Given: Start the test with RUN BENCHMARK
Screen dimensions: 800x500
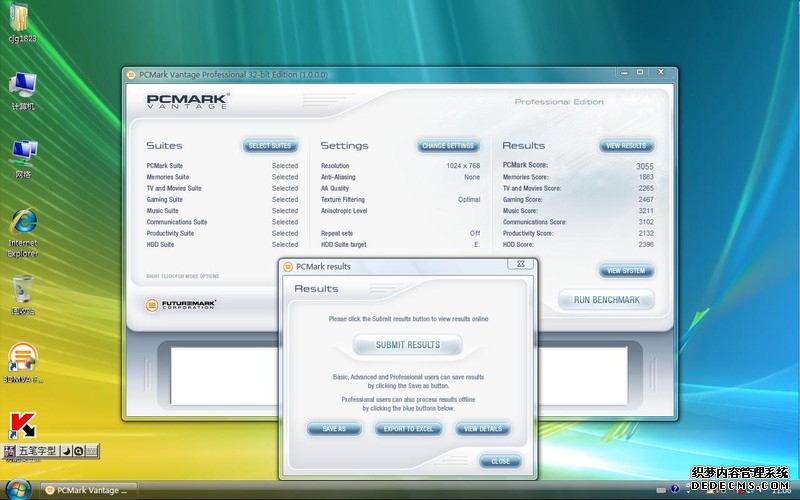Looking at the screenshot, I should (606, 300).
